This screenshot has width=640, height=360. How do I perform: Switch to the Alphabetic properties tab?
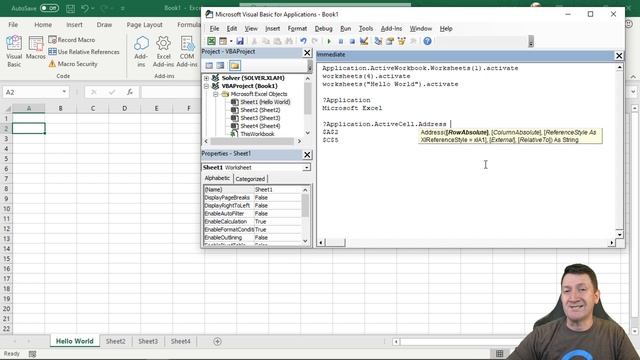tap(217, 178)
